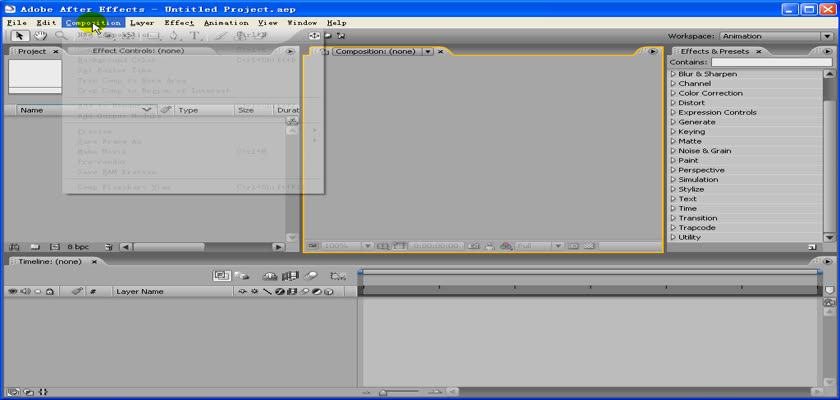This screenshot has width=840, height=400.
Task: Switch to the Project panel tab
Action: pyautogui.click(x=32, y=51)
